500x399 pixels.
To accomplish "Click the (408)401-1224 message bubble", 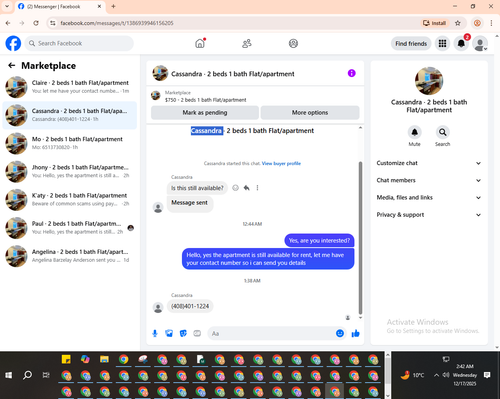I will click(190, 306).
